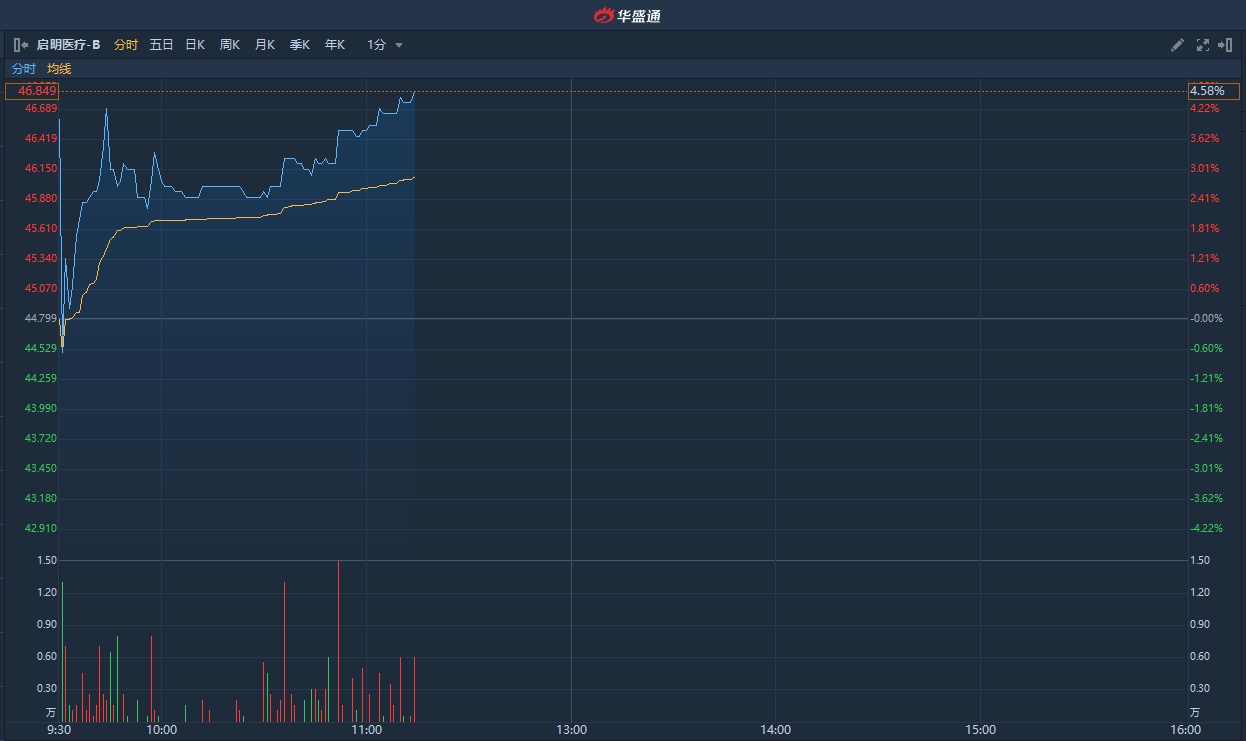Select the 周K weekly chart tab
The image size is (1246, 741).
(230, 45)
